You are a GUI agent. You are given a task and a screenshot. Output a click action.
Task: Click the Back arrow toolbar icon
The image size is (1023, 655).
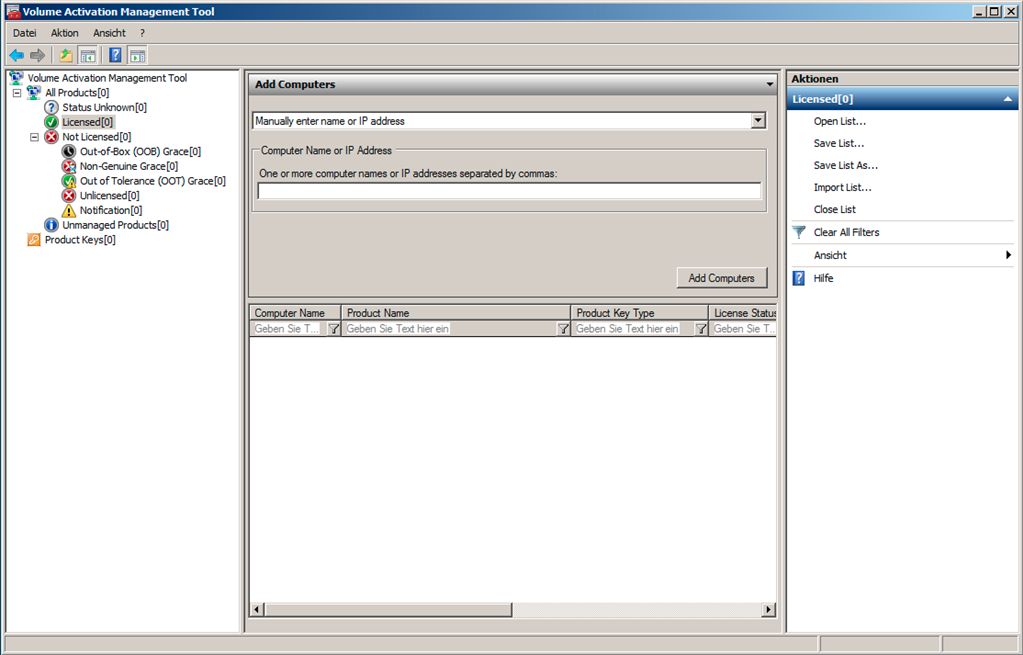[x=17, y=55]
